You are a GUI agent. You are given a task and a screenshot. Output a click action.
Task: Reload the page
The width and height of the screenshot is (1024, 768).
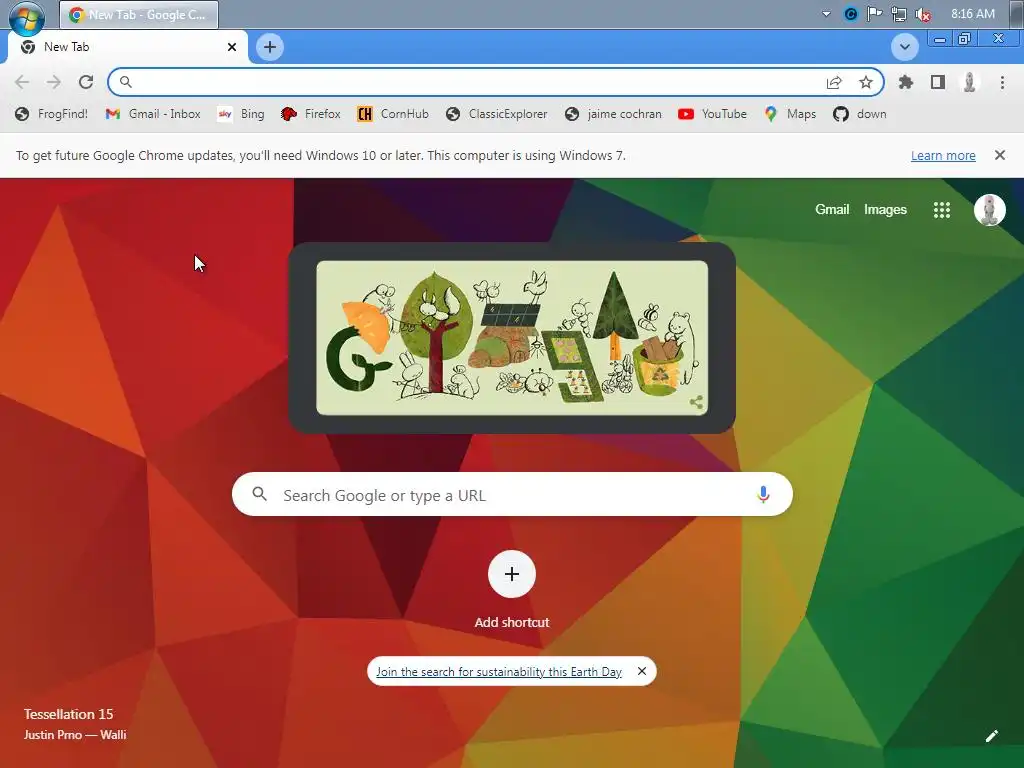click(86, 82)
